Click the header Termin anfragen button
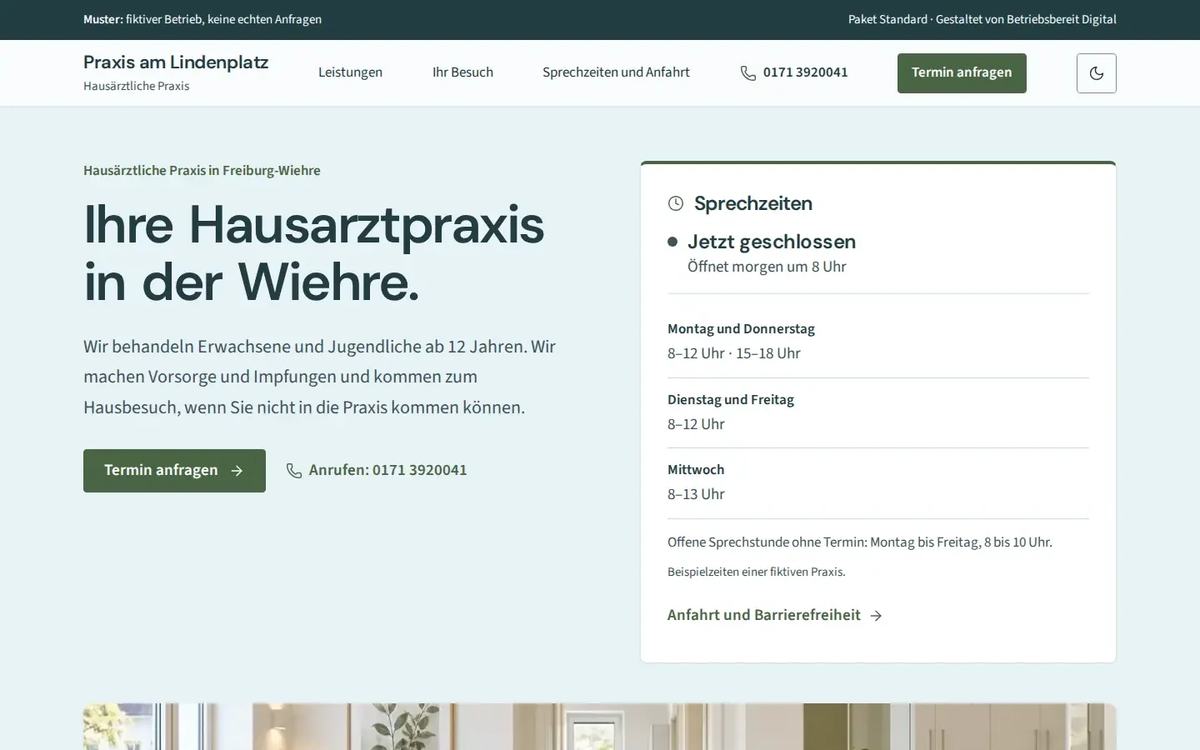 (x=962, y=73)
